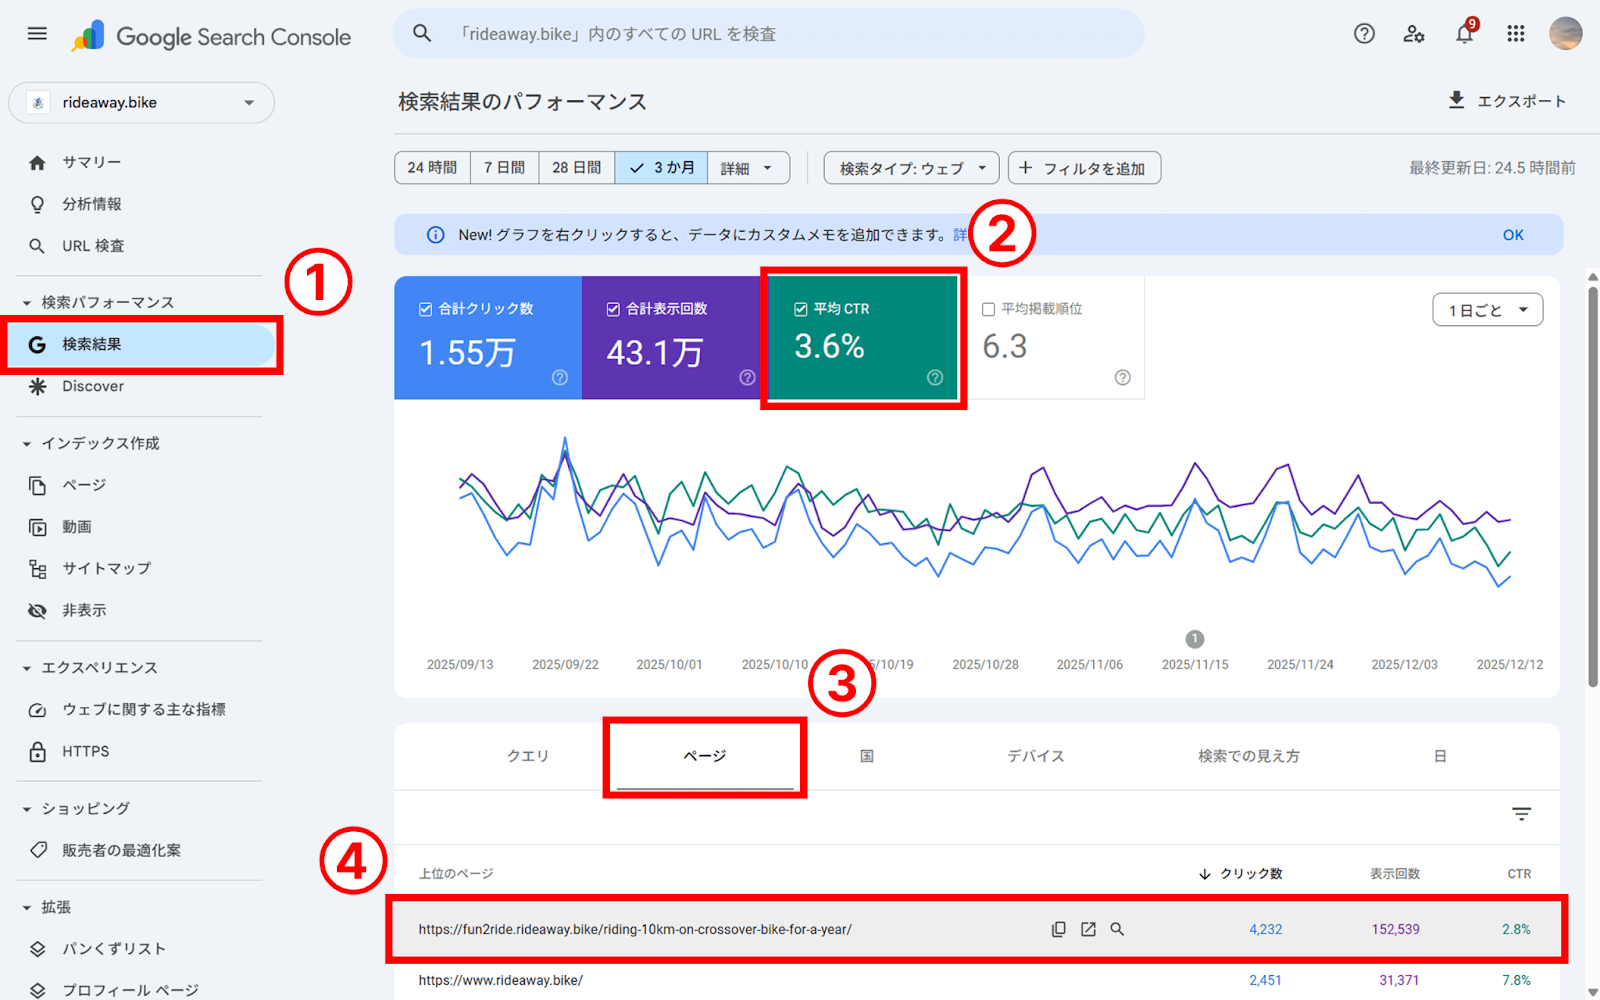1600x1000 pixels.
Task: Enable the 平均掲載順位 metric
Action: pos(988,308)
